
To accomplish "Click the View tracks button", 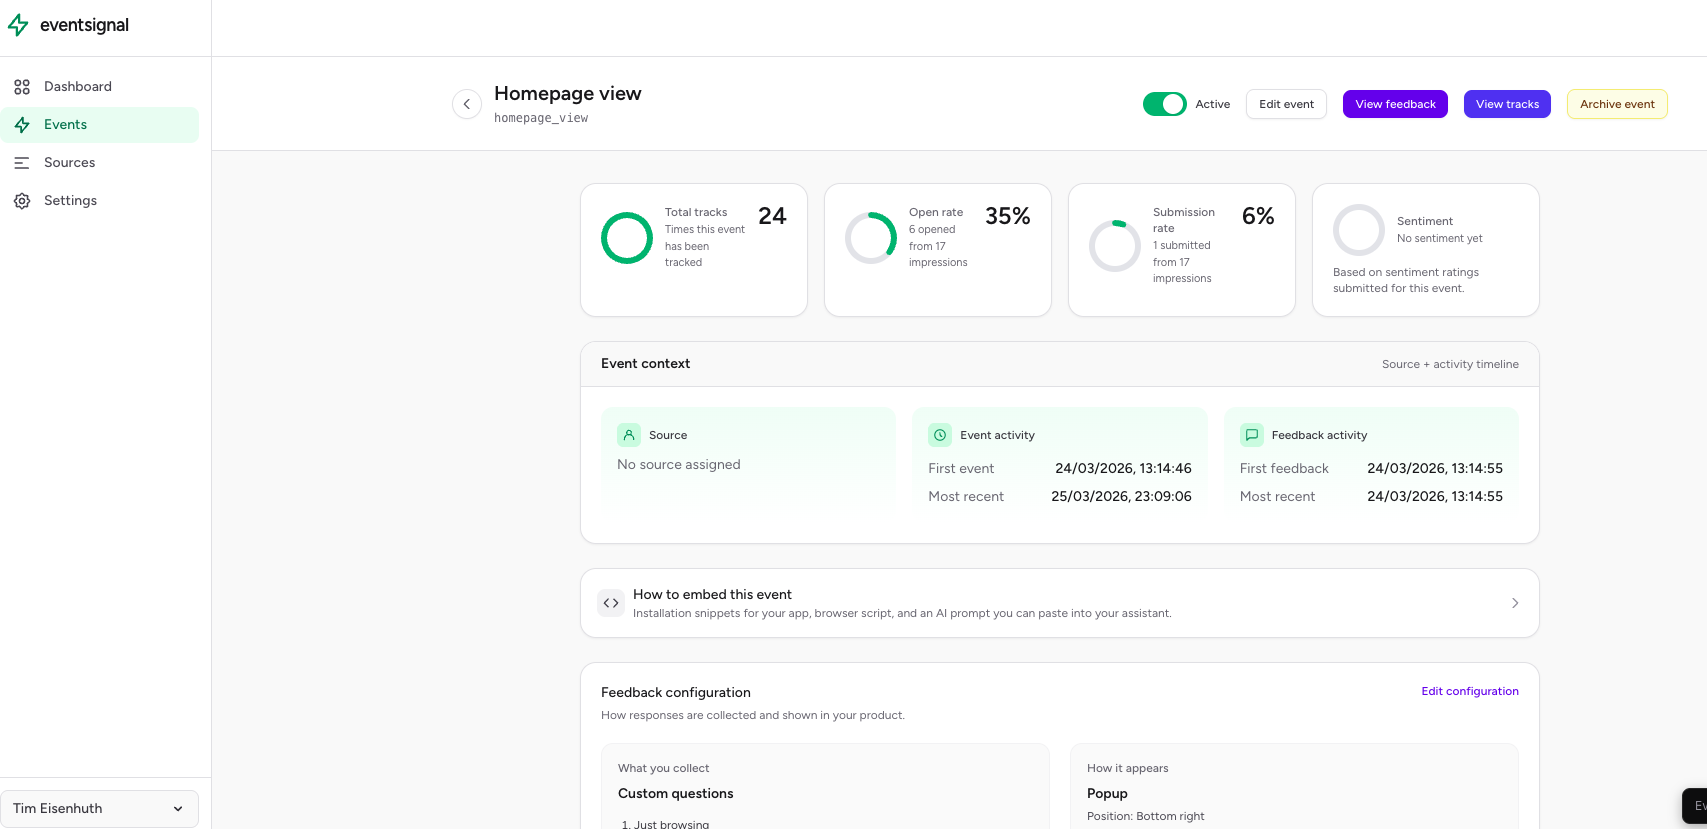I will click(1507, 104).
